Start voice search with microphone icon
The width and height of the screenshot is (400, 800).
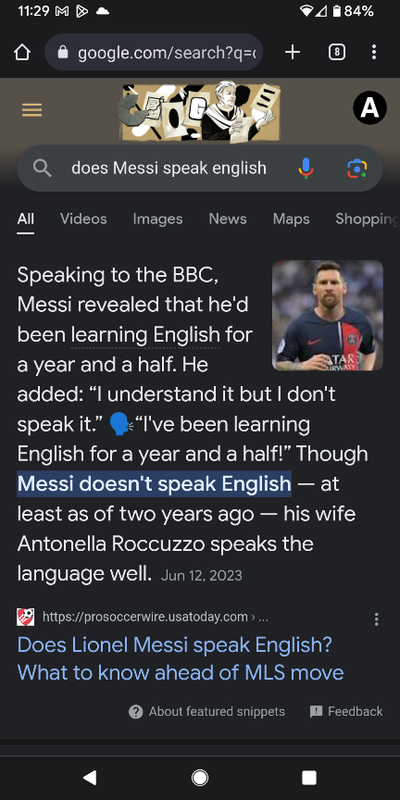click(306, 168)
